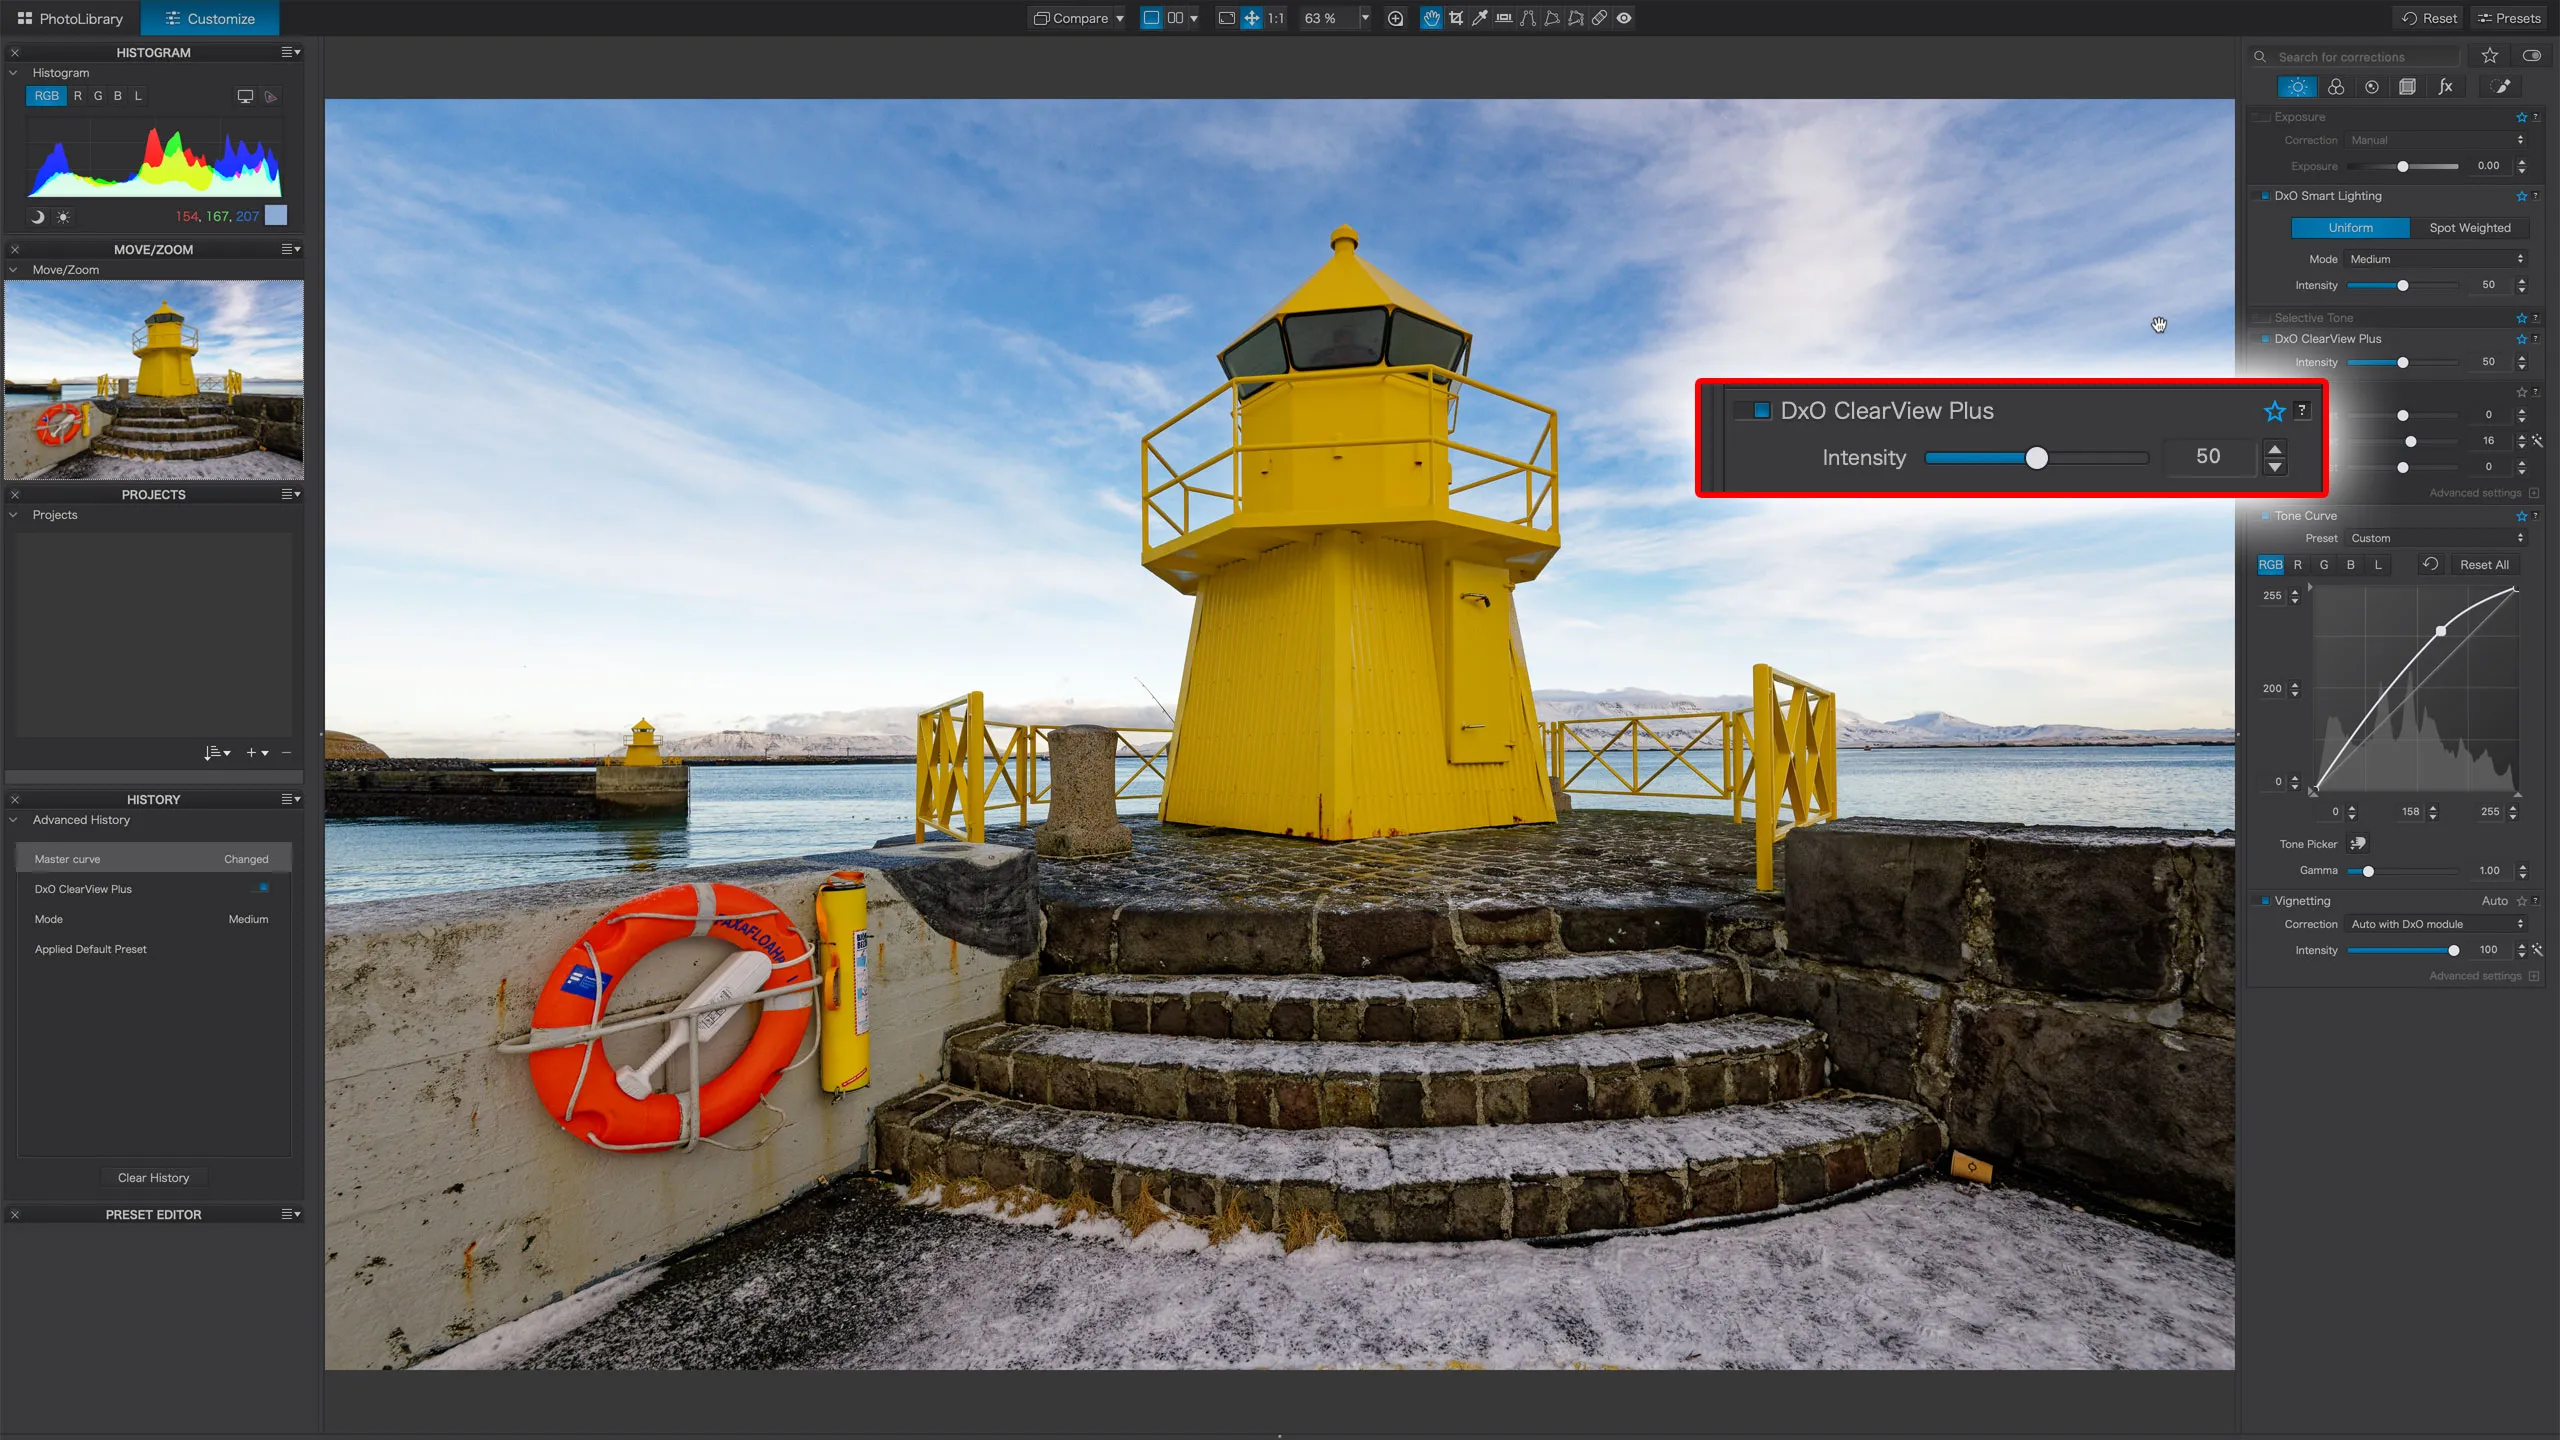This screenshot has height=1440, width=2560.
Task: Click the Vignetting Intensity slider handle
Action: coord(2453,950)
